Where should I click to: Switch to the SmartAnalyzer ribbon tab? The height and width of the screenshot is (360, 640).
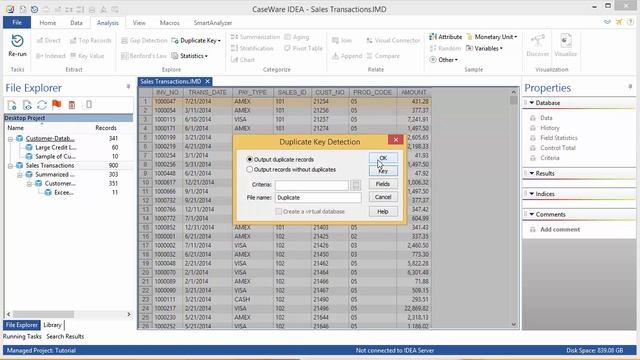(213, 23)
